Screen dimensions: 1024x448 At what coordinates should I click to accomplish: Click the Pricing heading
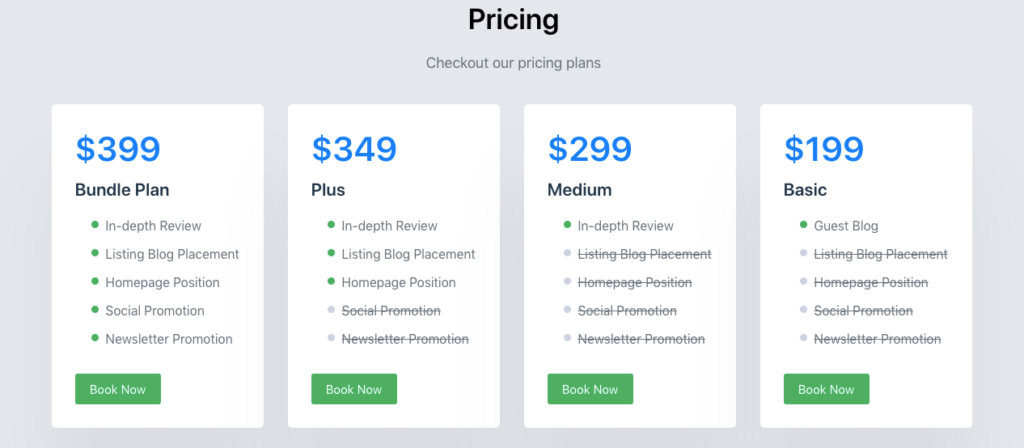(513, 20)
